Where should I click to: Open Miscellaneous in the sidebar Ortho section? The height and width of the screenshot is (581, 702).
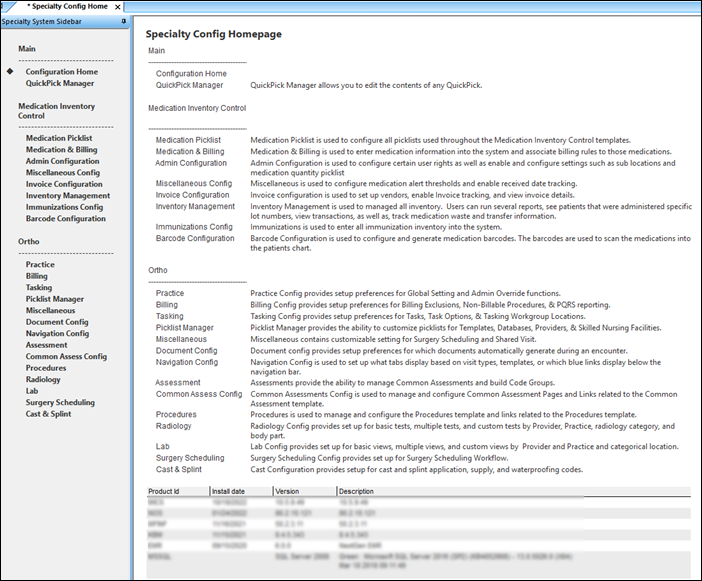tap(50, 311)
